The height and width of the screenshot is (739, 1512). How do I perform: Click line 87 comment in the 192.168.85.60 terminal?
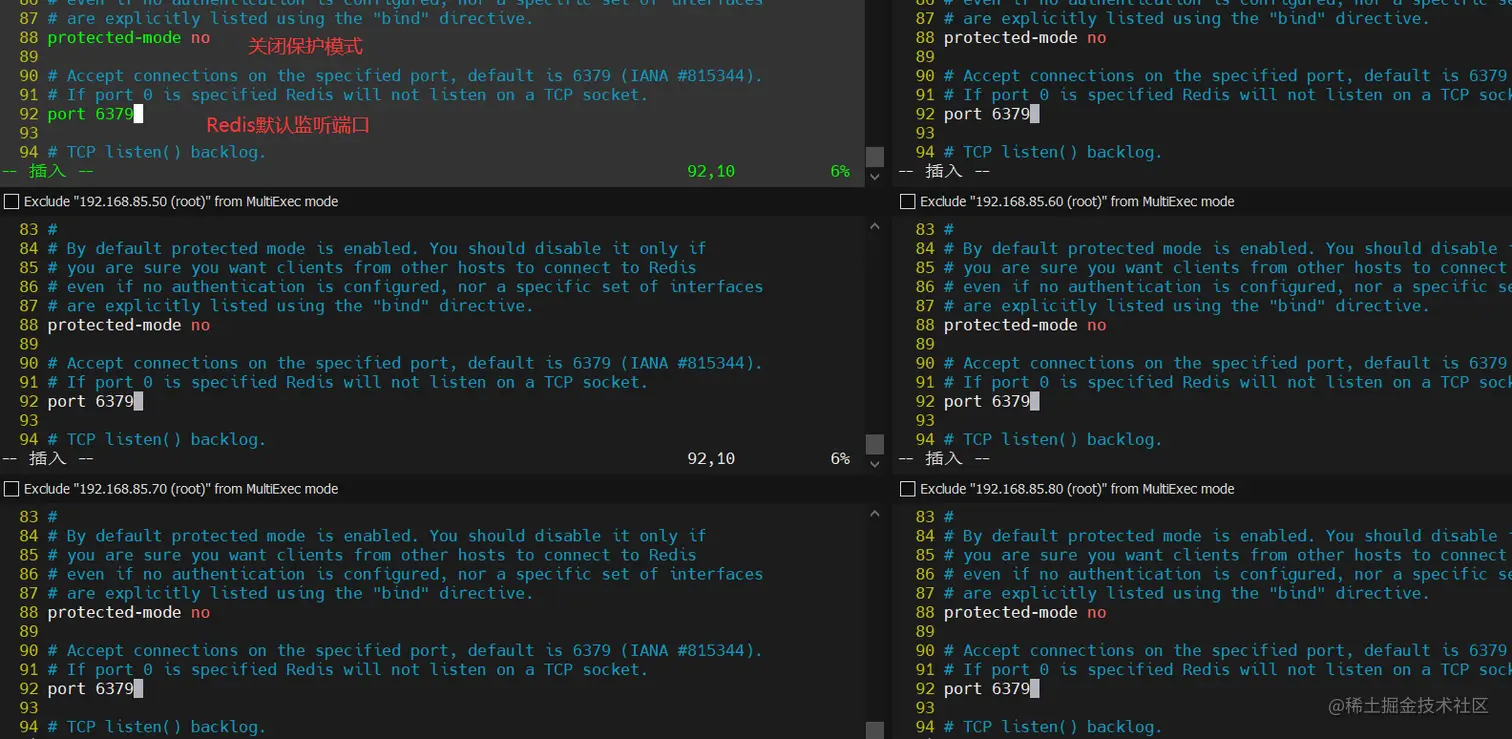point(1186,306)
